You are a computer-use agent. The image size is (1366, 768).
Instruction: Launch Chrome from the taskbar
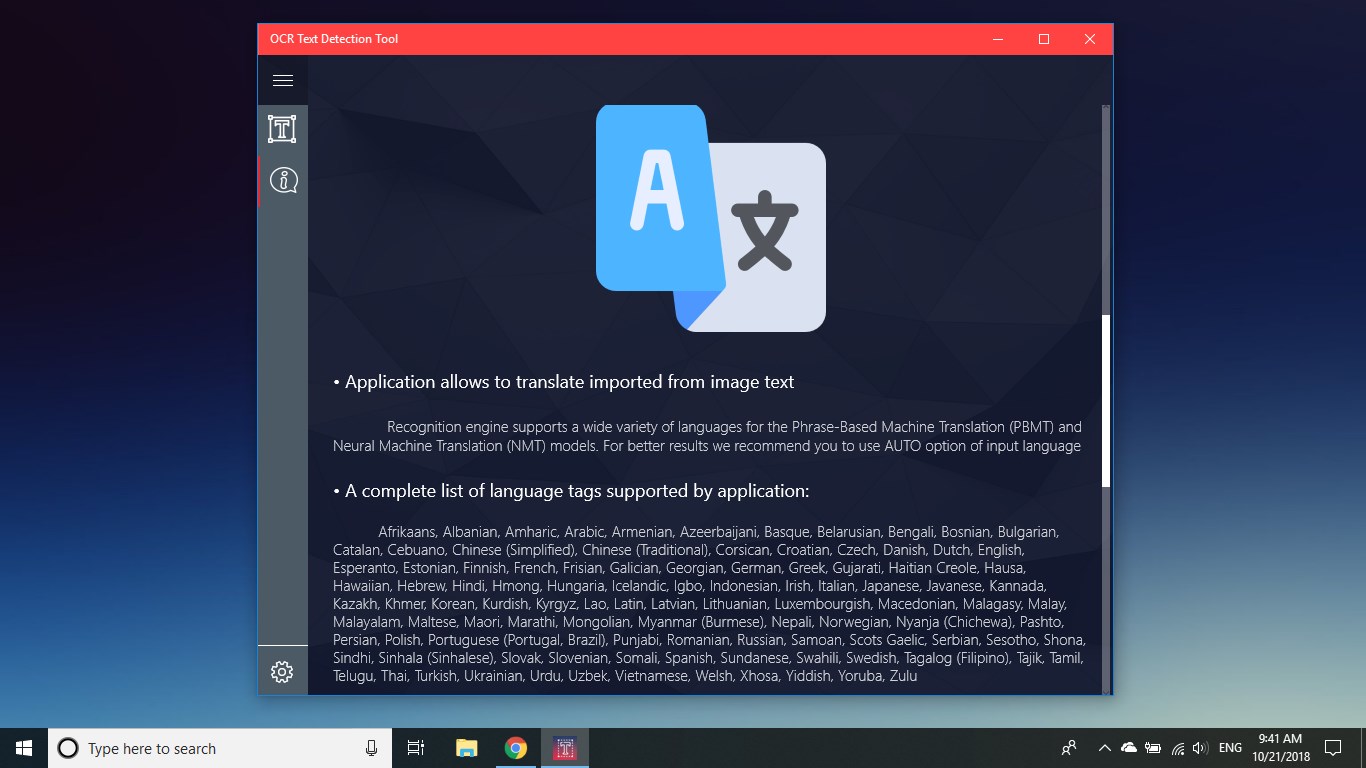pyautogui.click(x=516, y=748)
